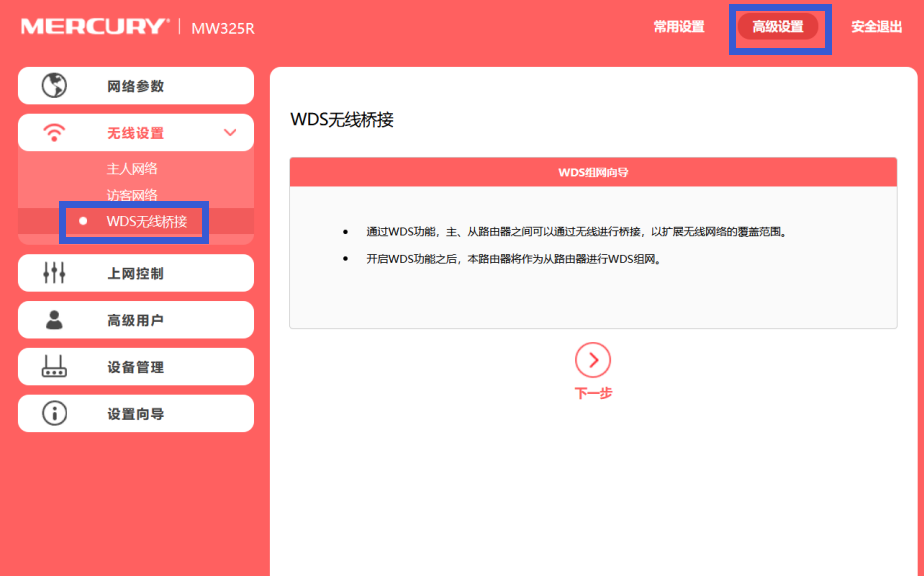Collapse the 无线设置 submenu chevron
Image resolution: width=924 pixels, height=576 pixels.
[232, 132]
